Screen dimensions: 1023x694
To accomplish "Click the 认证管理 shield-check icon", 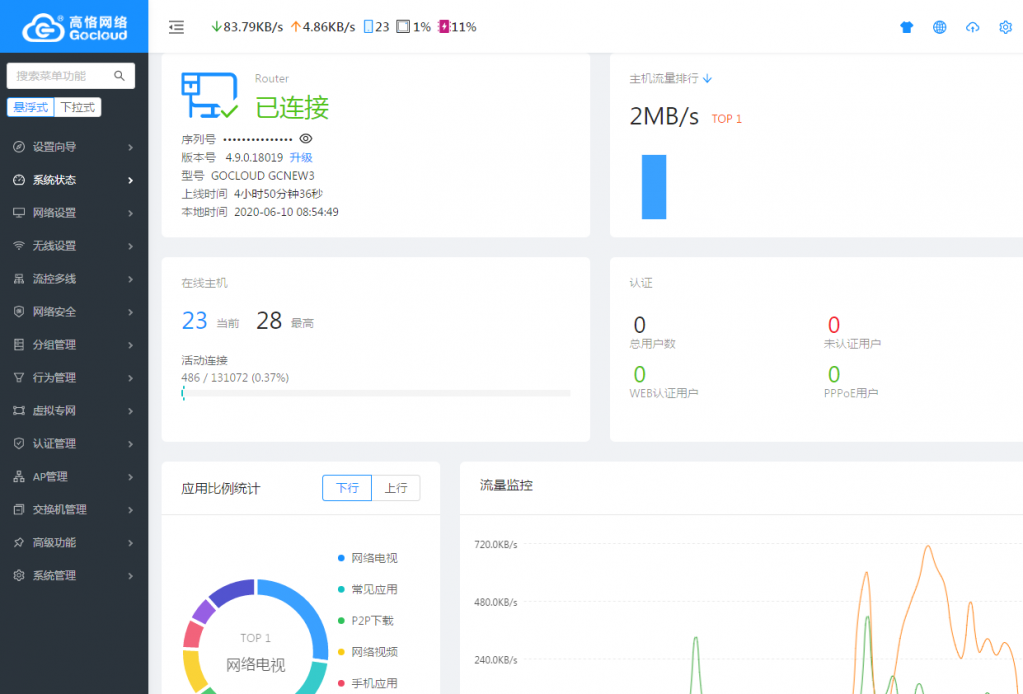I will [19, 444].
